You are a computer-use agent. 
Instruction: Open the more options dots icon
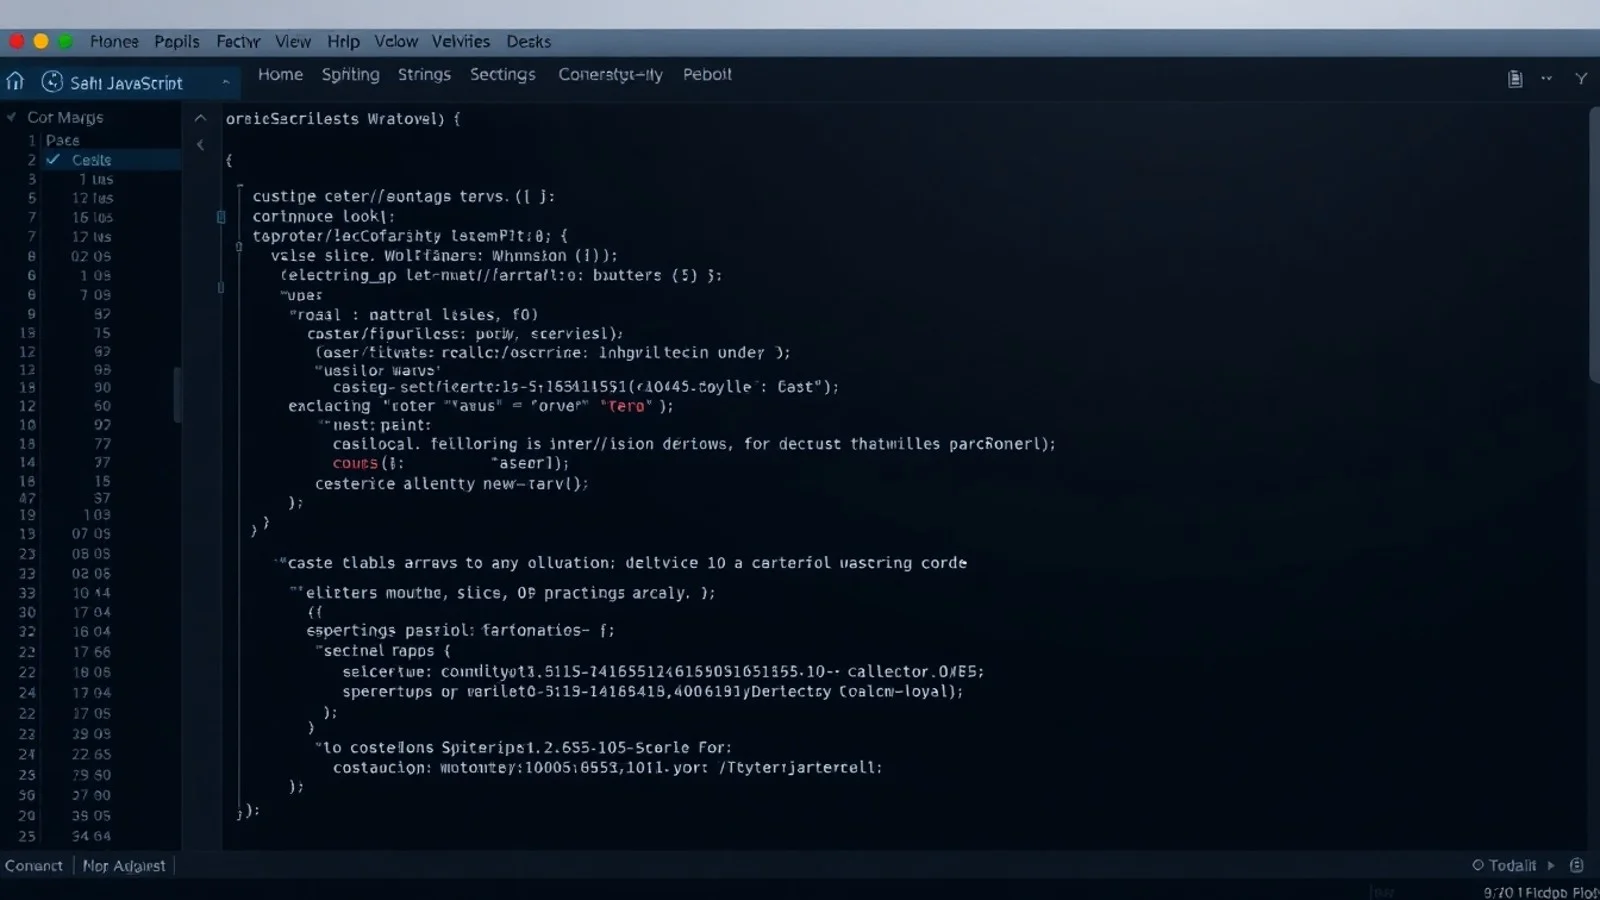pos(1547,78)
